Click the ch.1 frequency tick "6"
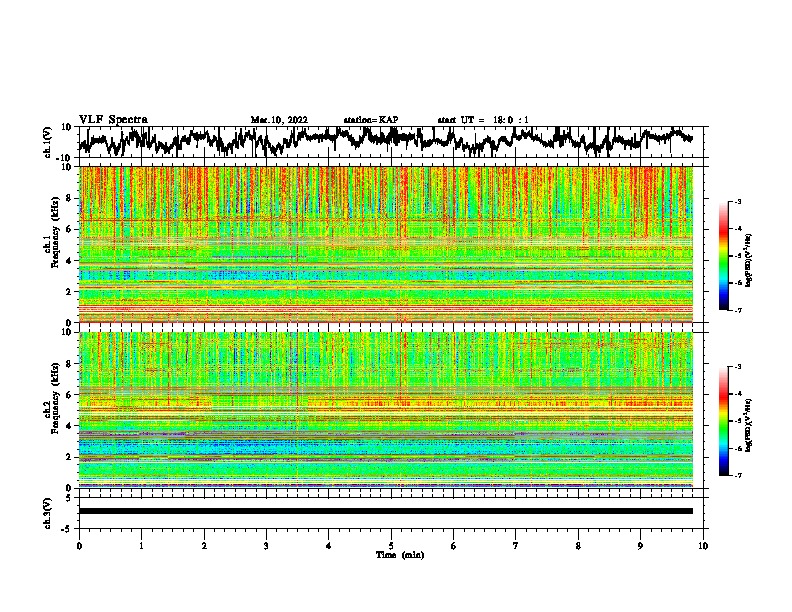Image resolution: width=792 pixels, height=612 pixels. [70, 230]
